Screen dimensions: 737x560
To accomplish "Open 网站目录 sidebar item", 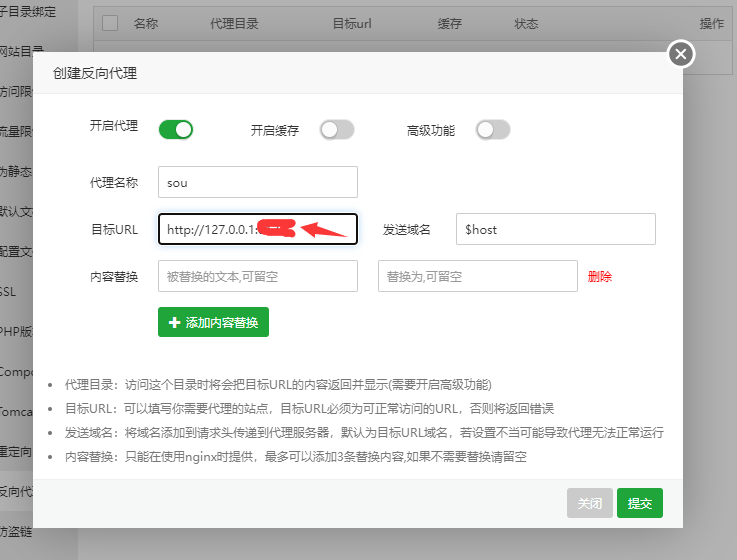I will click(x=20, y=51).
